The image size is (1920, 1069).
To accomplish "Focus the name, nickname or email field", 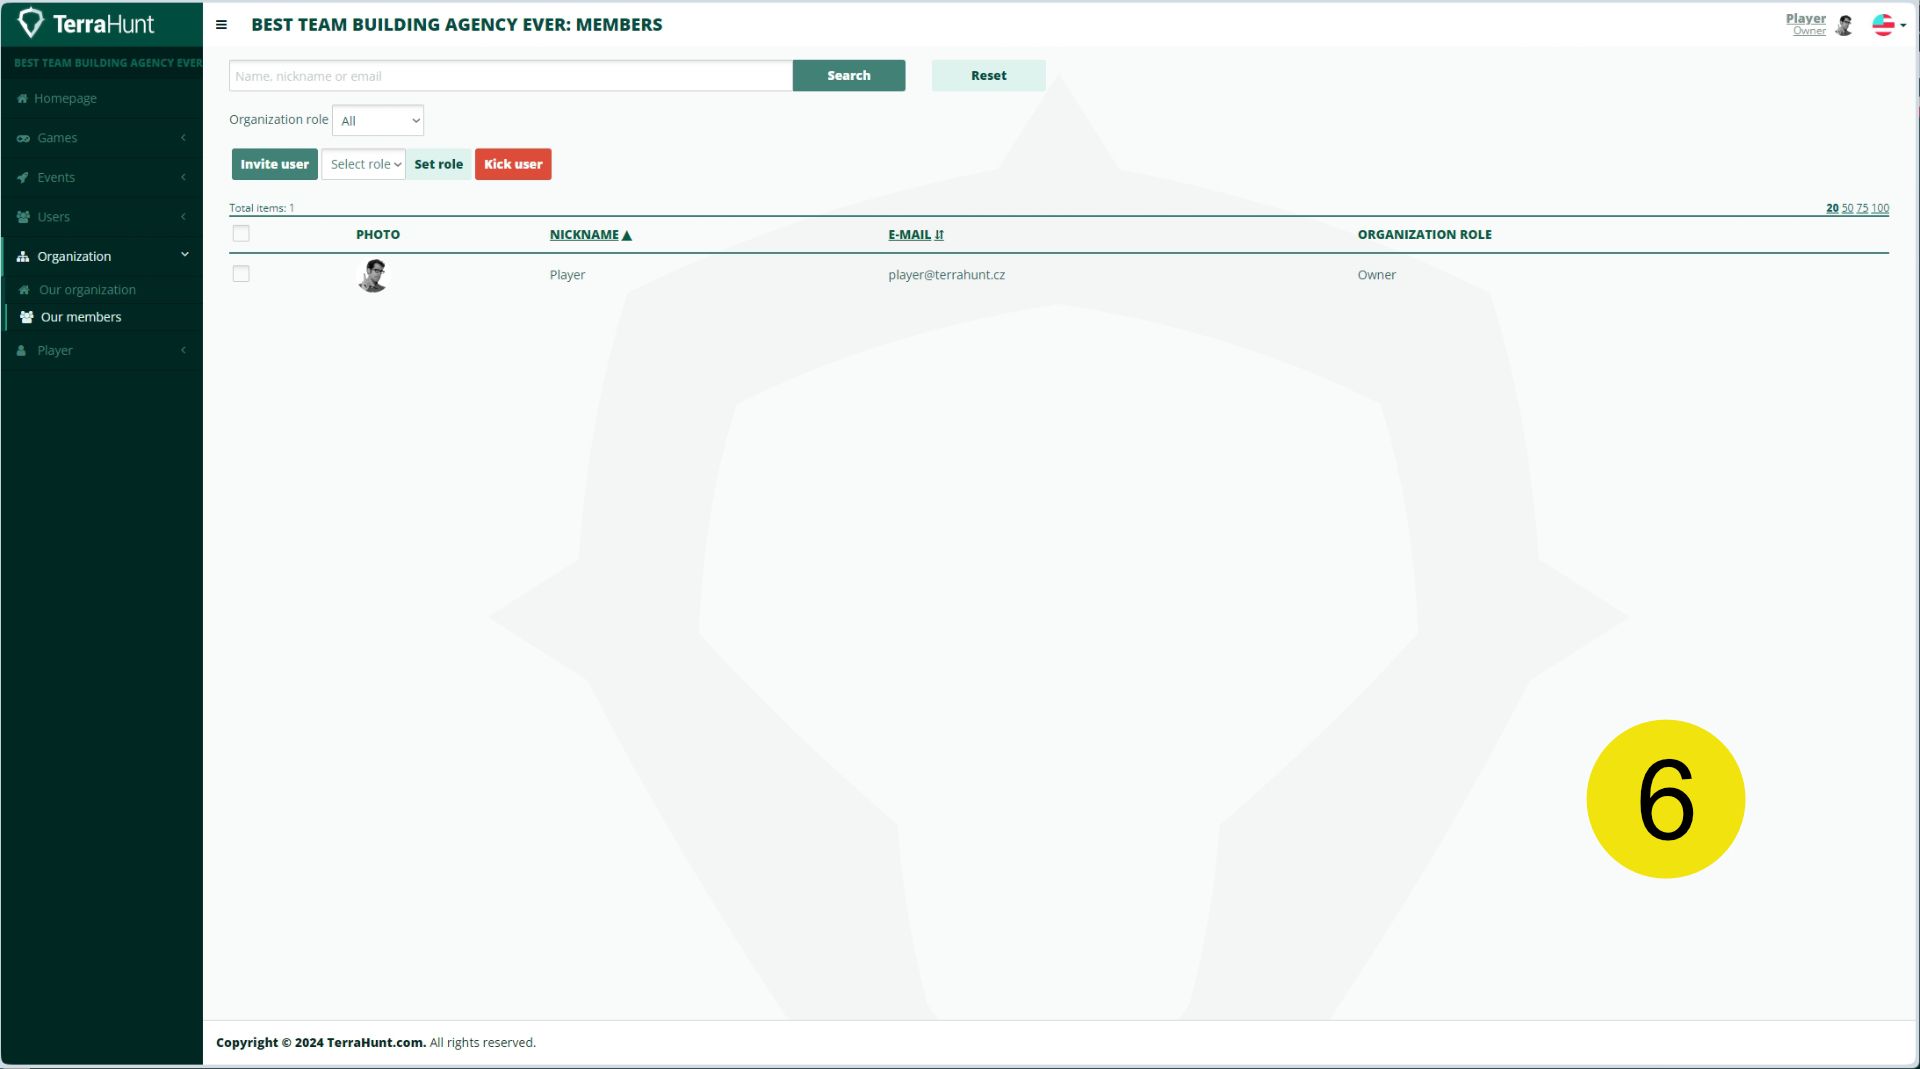I will [x=511, y=76].
